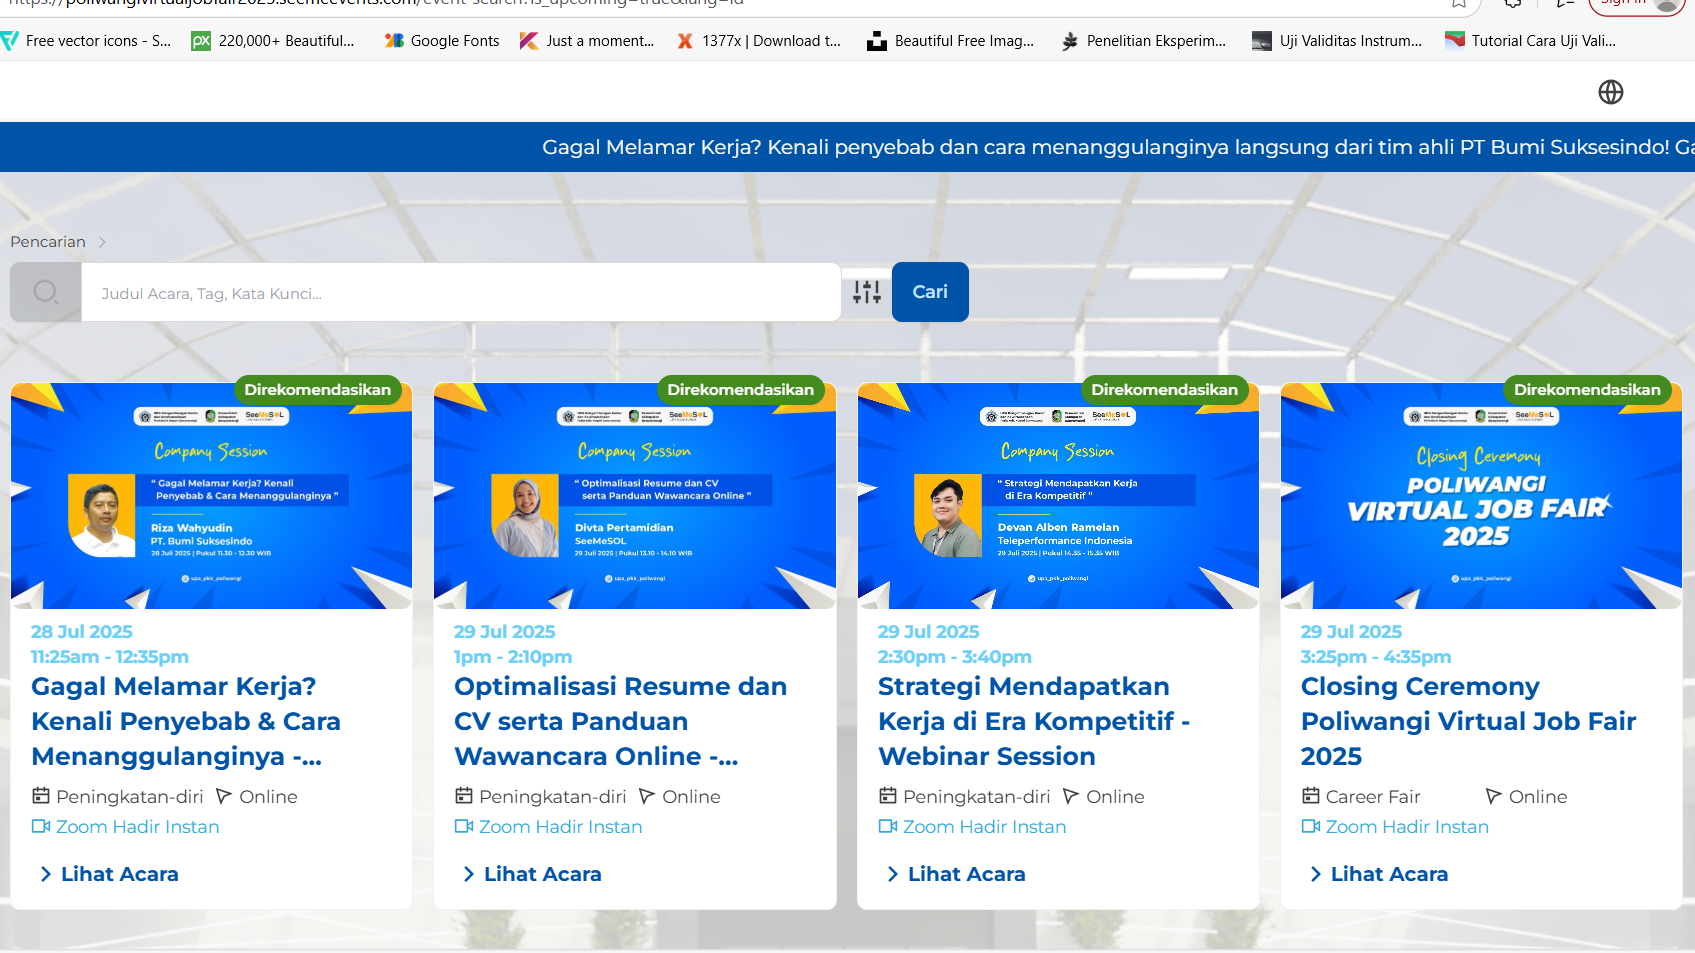Open Penelitian Eksperimen bookmark
The image size is (1695, 953).
1144,41
